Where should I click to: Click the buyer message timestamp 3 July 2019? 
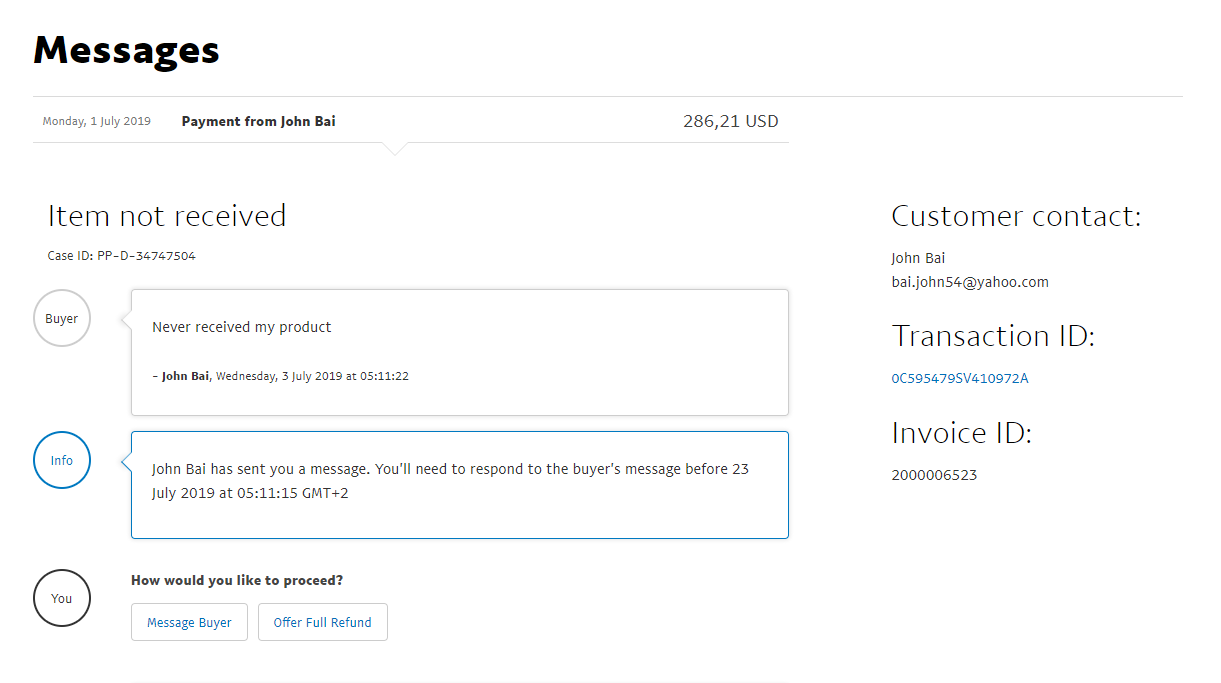312,377
